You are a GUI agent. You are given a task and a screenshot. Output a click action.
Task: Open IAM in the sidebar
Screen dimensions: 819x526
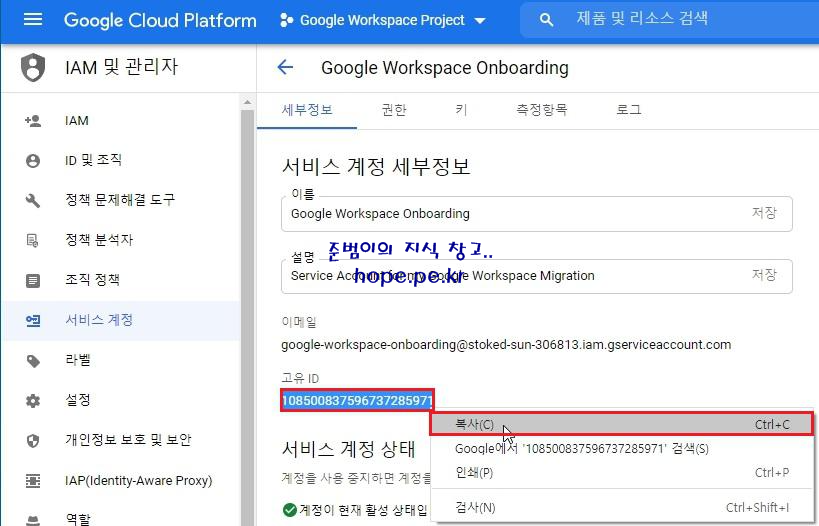pos(121,121)
